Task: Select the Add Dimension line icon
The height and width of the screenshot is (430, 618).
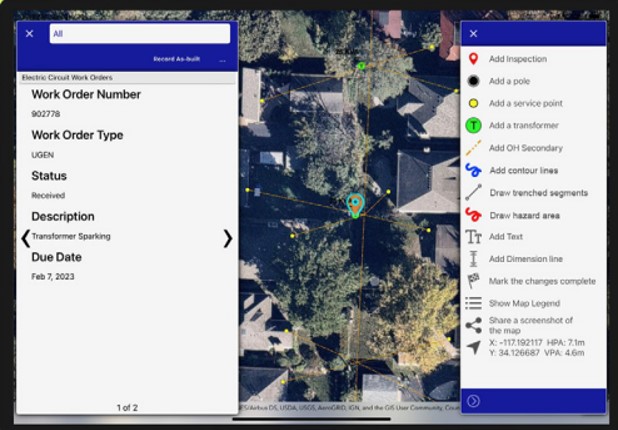Action: coord(473,259)
